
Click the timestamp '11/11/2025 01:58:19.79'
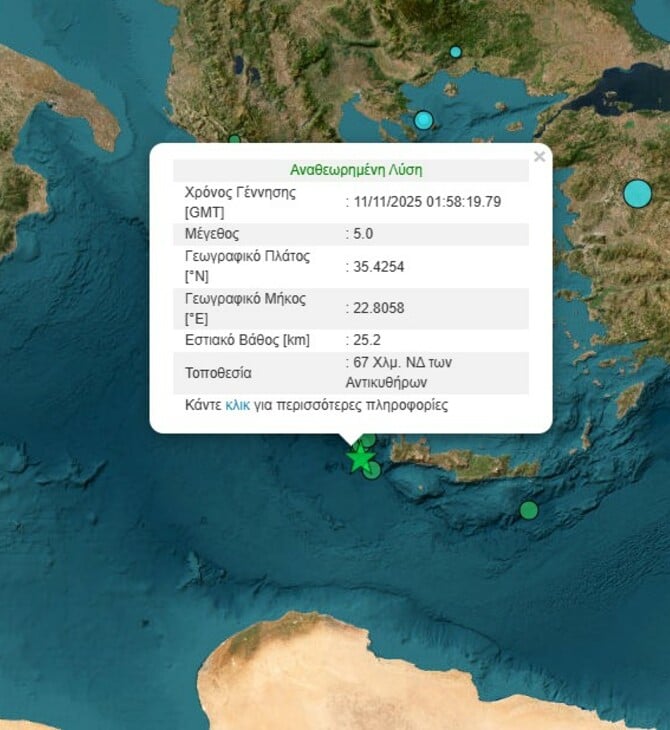coord(427,202)
